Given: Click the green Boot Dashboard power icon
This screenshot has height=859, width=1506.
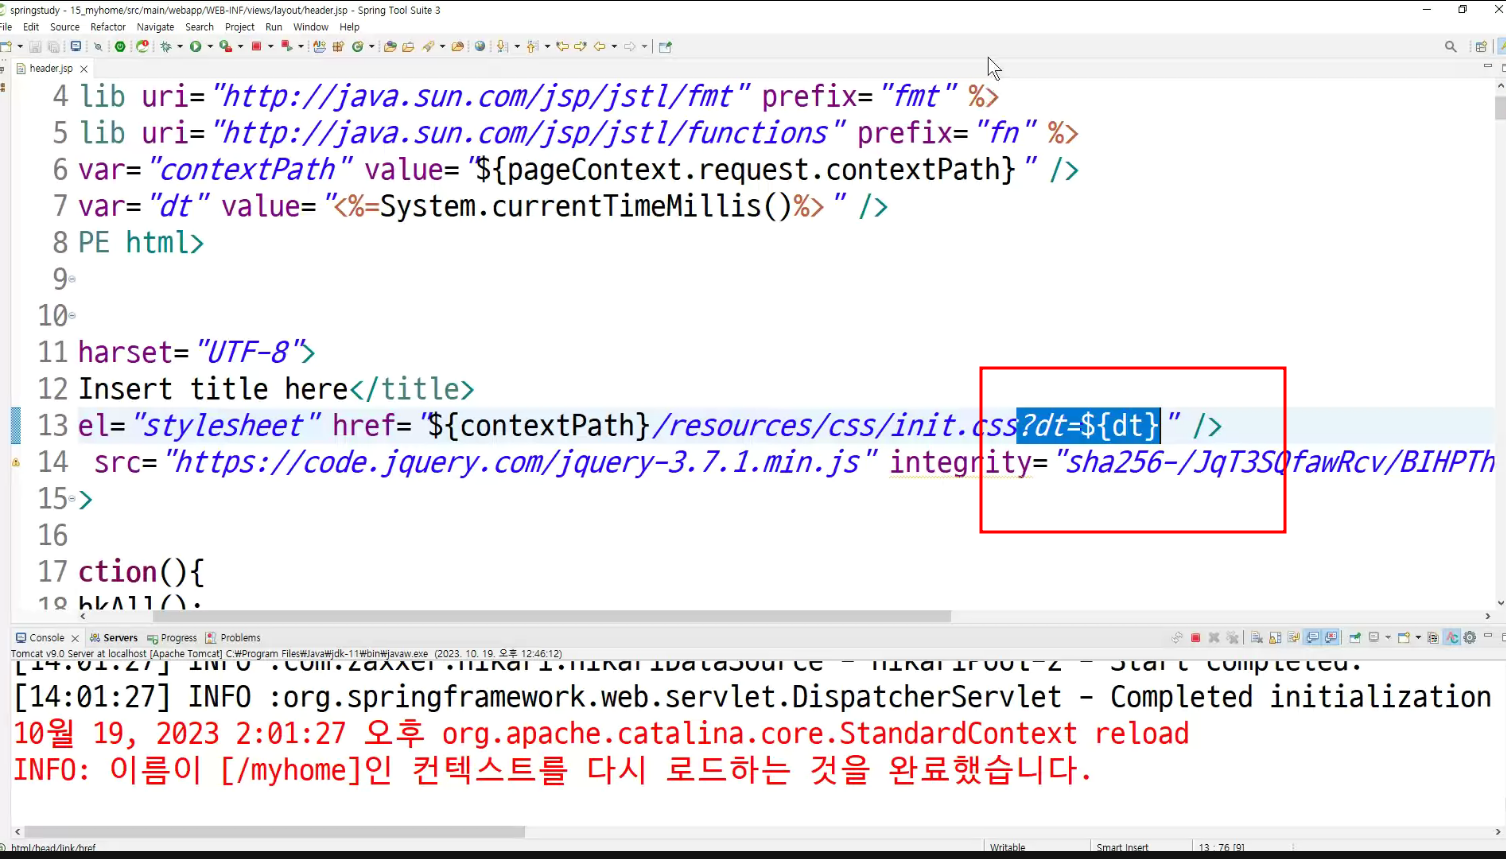Looking at the screenshot, I should click(x=120, y=46).
